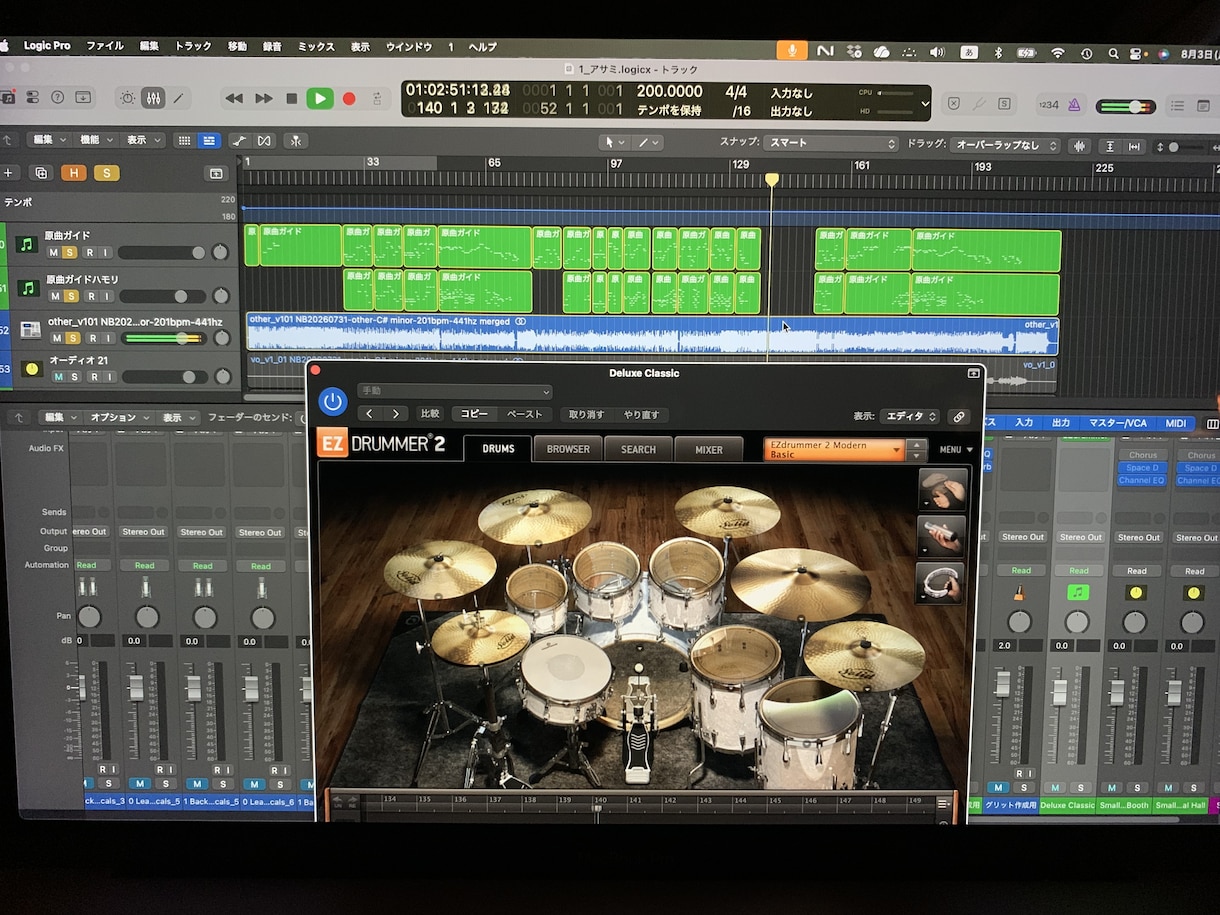Click the plug-in link chain icon
Viewport: 1220px width, 915px height.
[959, 416]
